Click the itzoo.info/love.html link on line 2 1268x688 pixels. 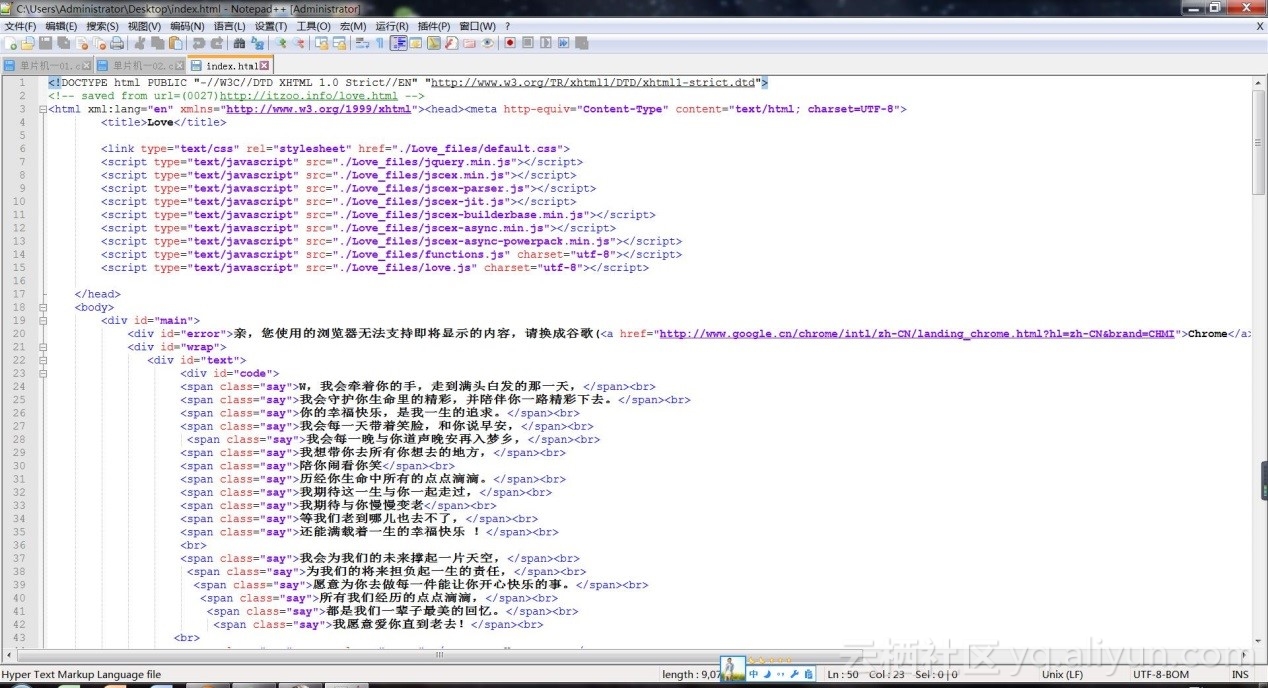point(309,96)
